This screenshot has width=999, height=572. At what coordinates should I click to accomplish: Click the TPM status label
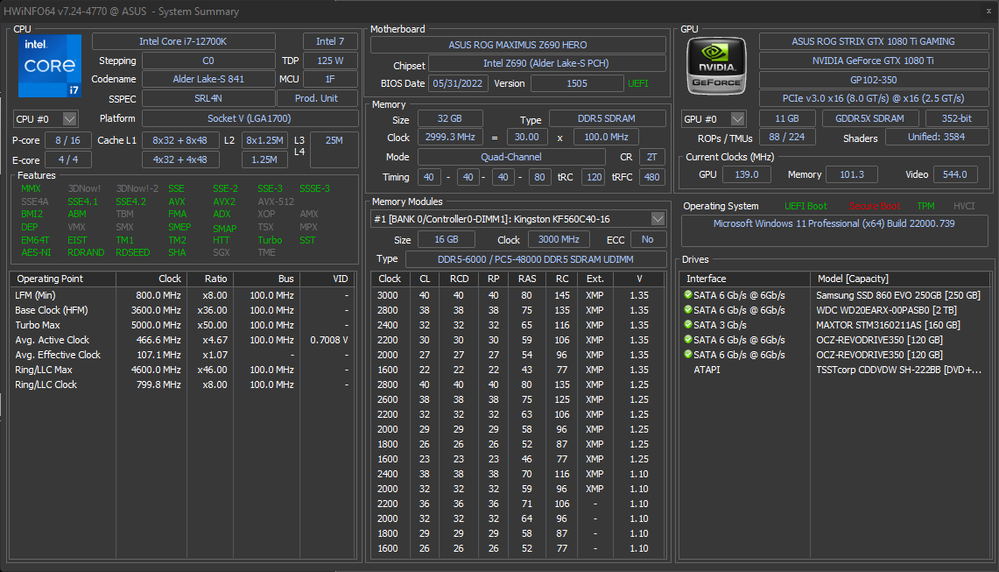click(926, 206)
